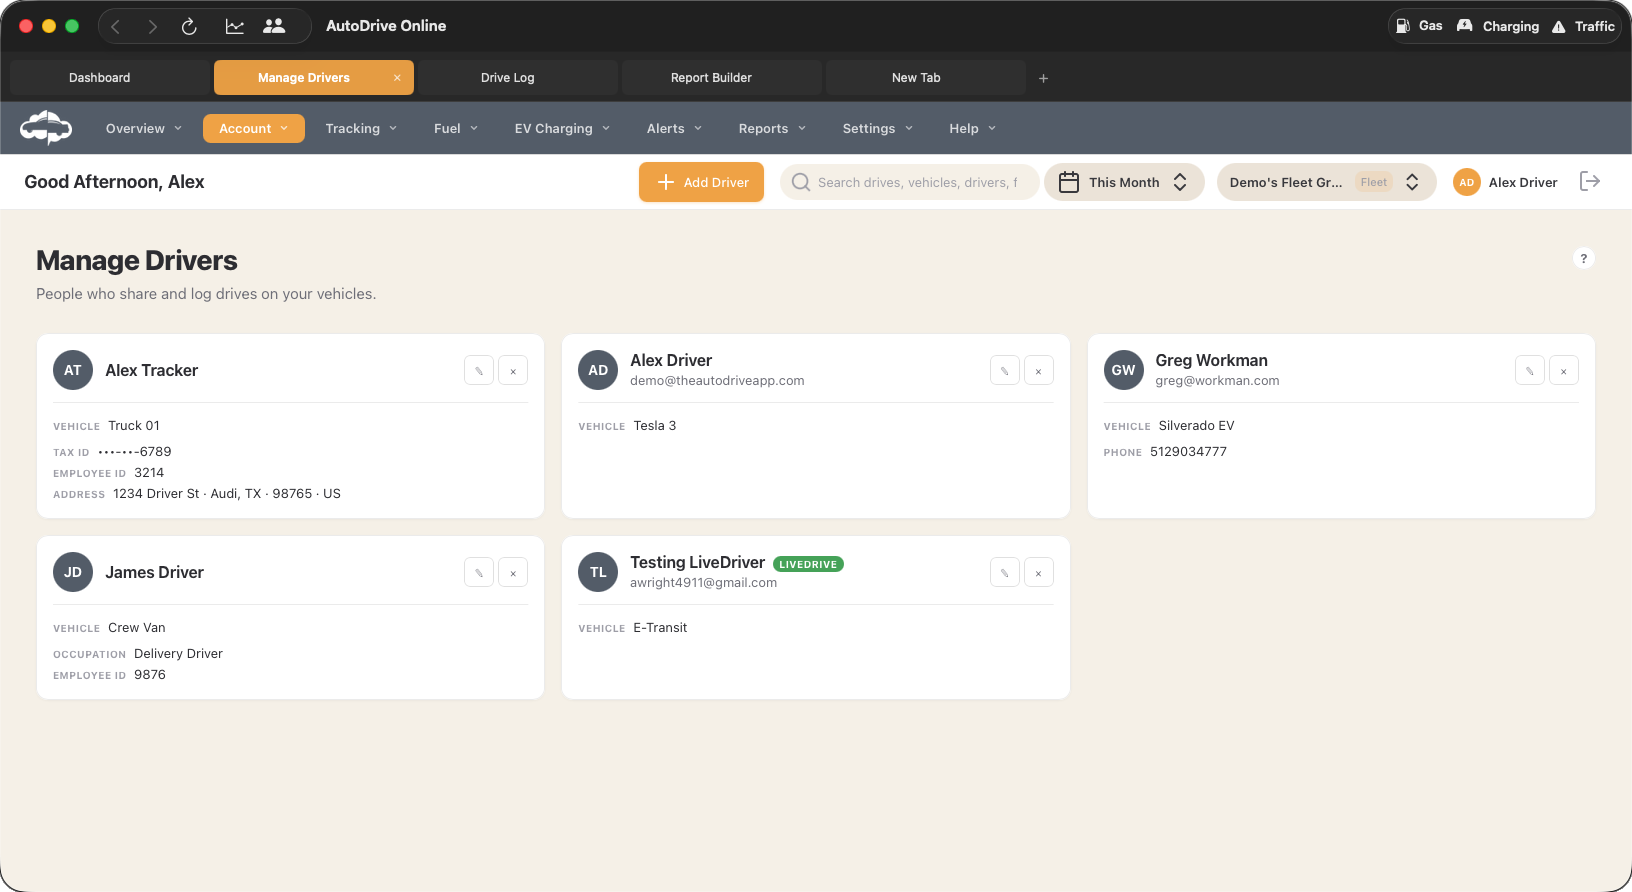
Task: Click the logout icon beside Alex Driver
Action: click(x=1589, y=182)
